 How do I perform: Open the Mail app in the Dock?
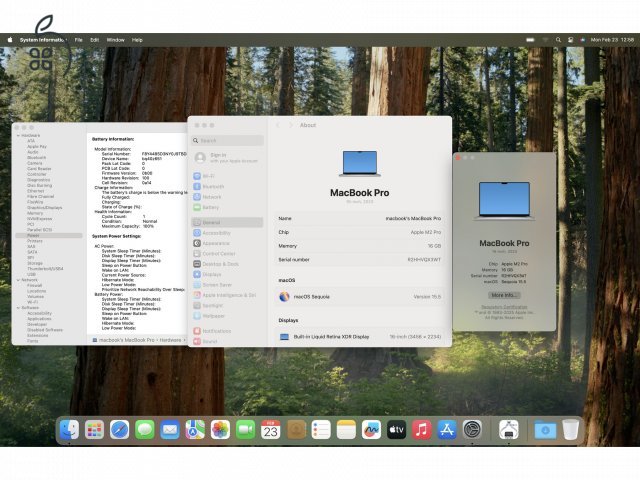[x=170, y=430]
